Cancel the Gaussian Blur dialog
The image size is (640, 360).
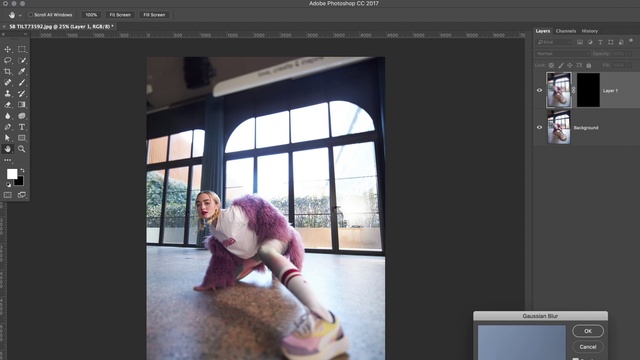[x=588, y=347]
